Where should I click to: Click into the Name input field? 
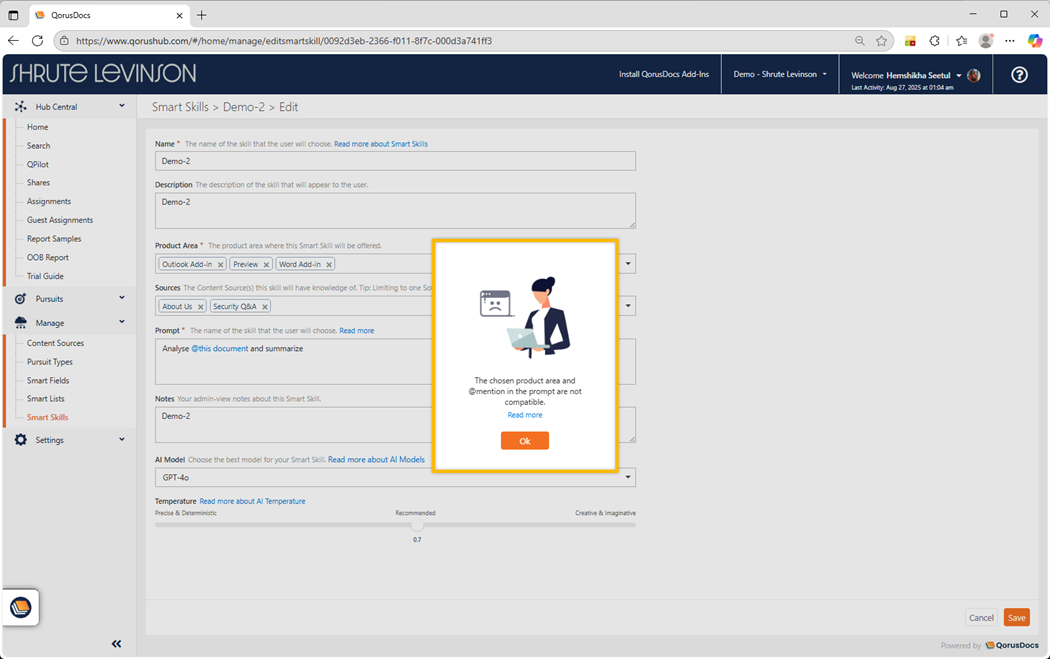click(x=395, y=161)
